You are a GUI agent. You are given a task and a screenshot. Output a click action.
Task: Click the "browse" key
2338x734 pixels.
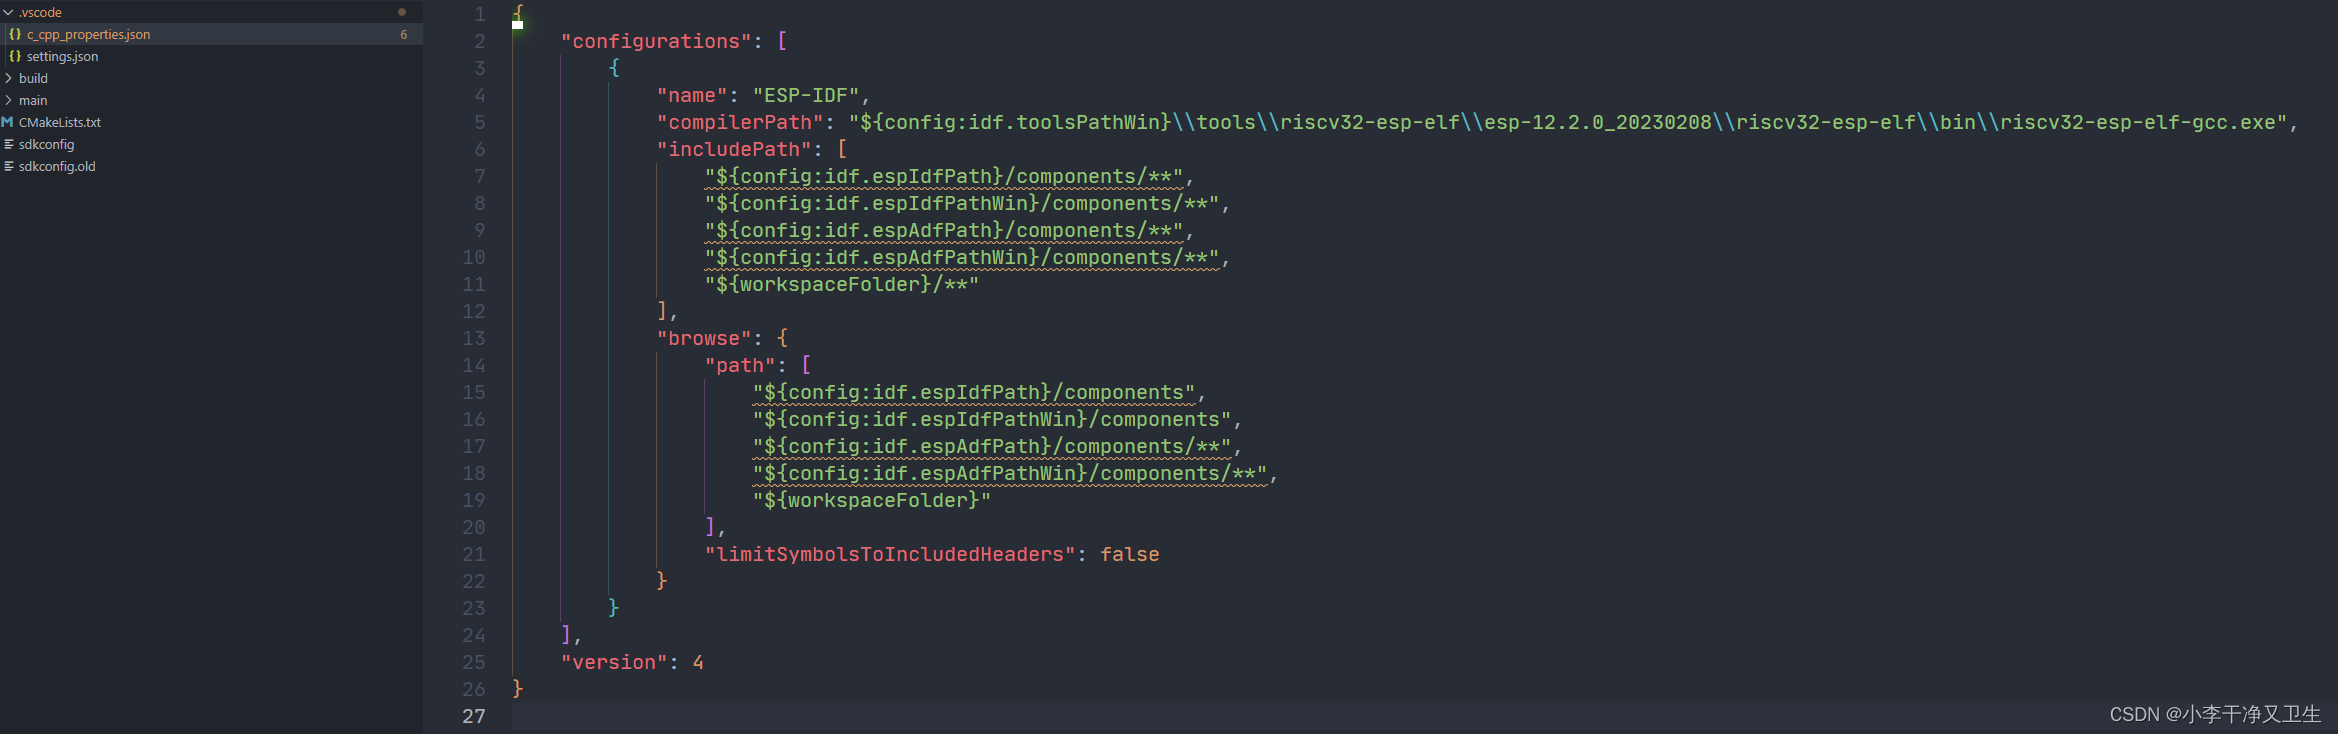tap(704, 338)
